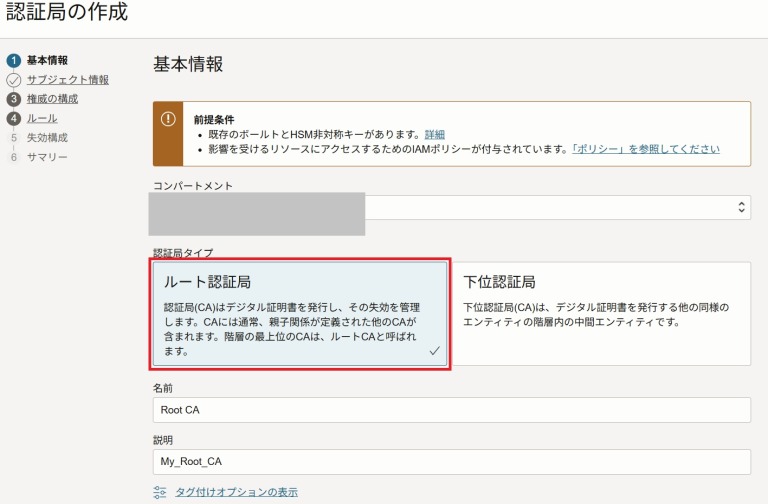
Task: Select 失効構成 step in sidebar
Action: pyautogui.click(x=47, y=138)
